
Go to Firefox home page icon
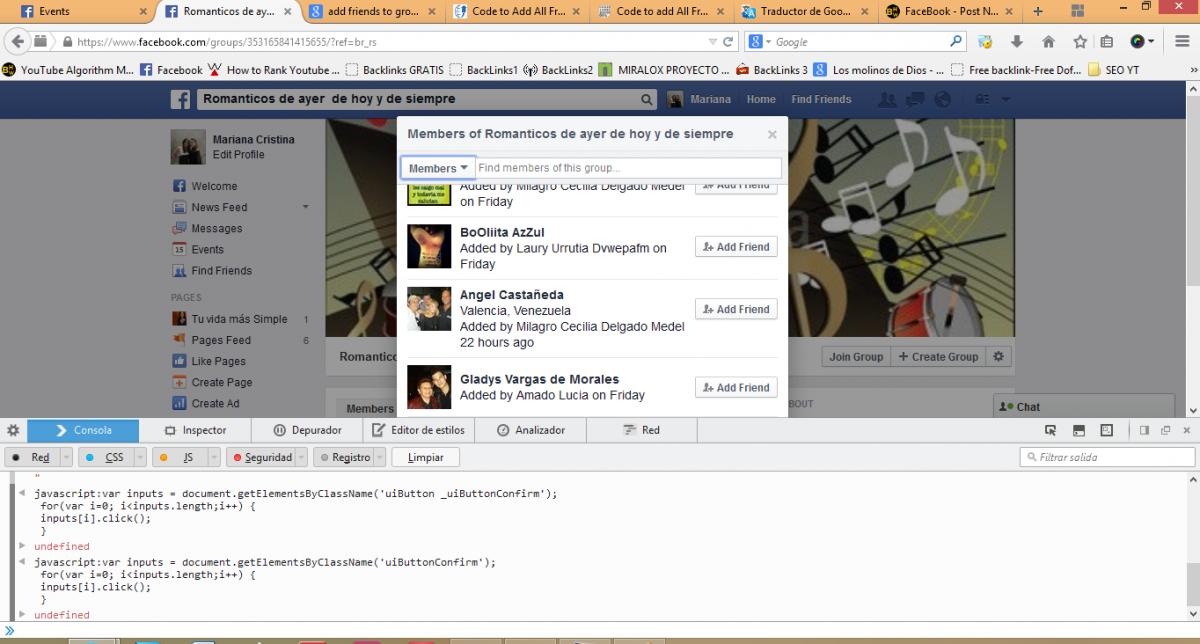(1048, 42)
